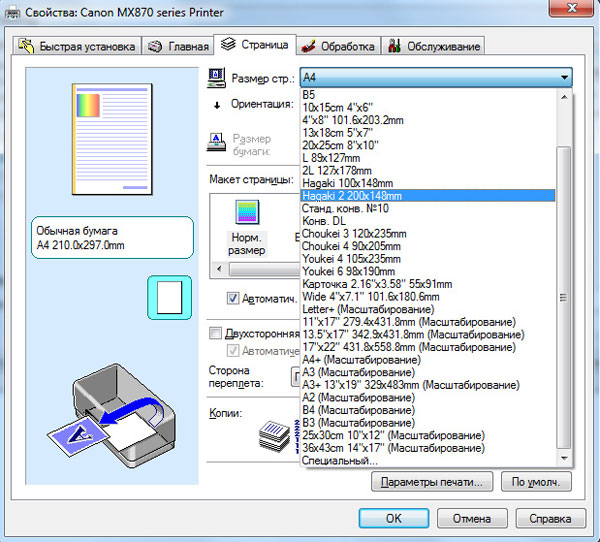This screenshot has height=542, width=600.
Task: Select A3 (Масштабирование)
Action: (428, 372)
